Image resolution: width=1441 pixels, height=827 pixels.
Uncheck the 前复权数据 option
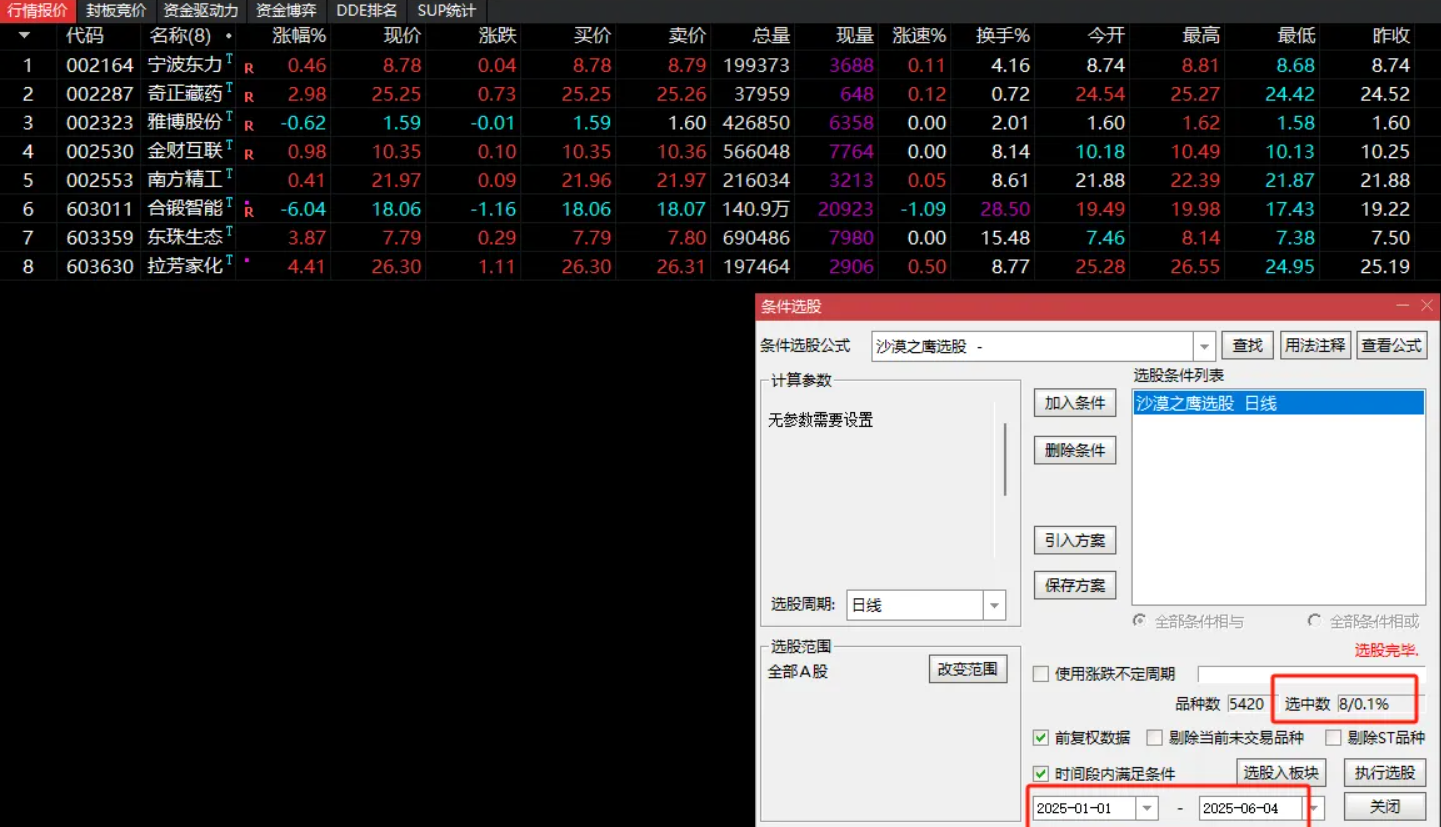click(x=1040, y=737)
